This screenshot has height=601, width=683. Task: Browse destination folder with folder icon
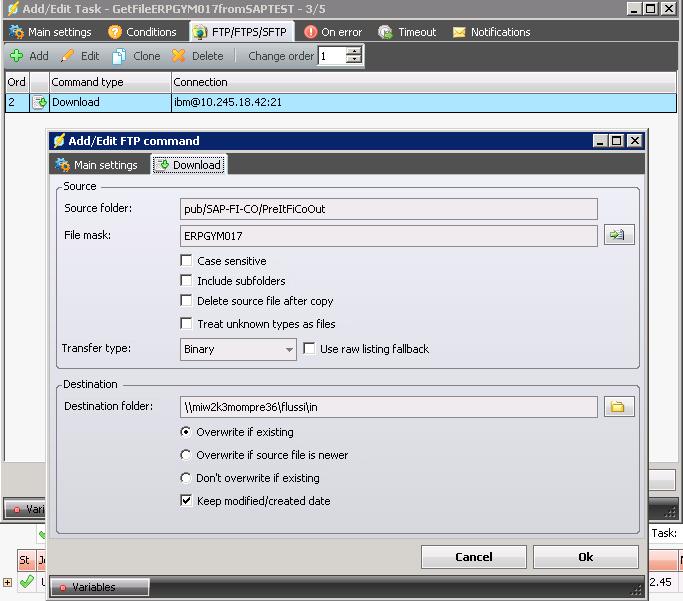[619, 407]
